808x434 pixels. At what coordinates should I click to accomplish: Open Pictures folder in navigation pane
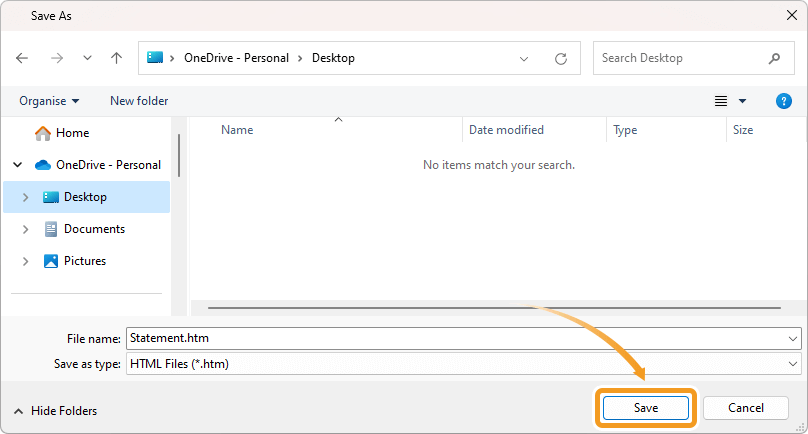[75, 261]
